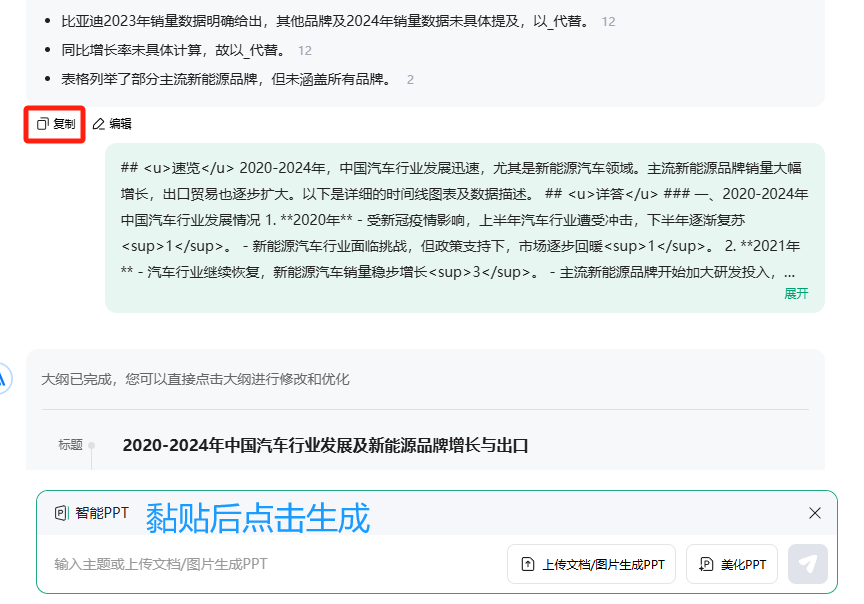Image resolution: width=864 pixels, height=604 pixels.
Task: Click the paper-plane send button
Action: 808,564
